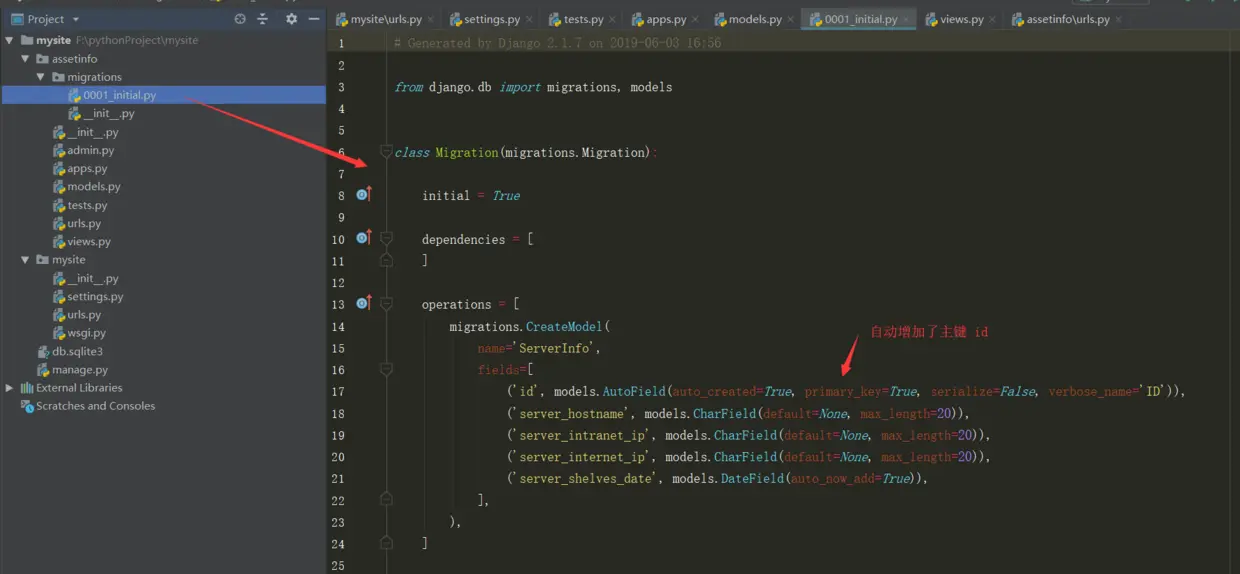Fold the Migration class at line 6
The height and width of the screenshot is (574, 1240).
coord(386,152)
